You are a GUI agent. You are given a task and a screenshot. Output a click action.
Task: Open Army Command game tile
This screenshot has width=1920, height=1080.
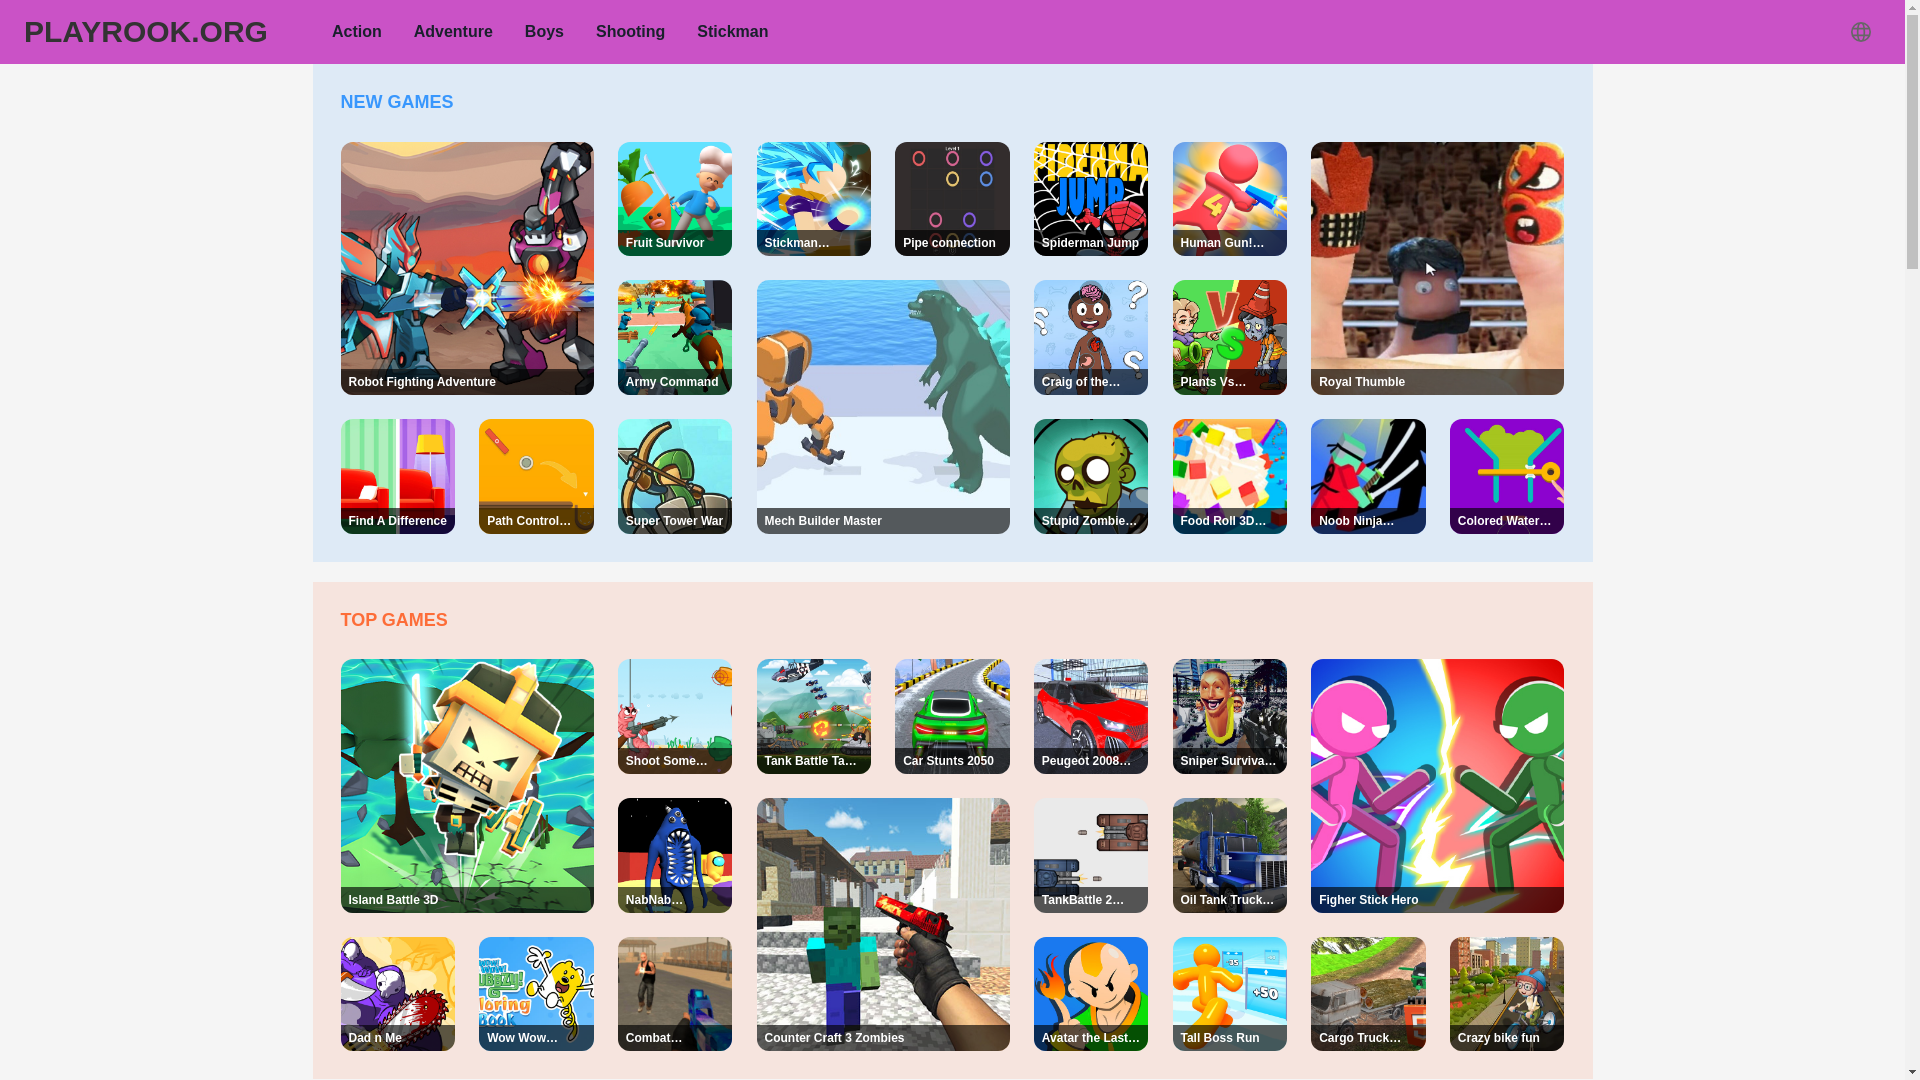pos(675,337)
